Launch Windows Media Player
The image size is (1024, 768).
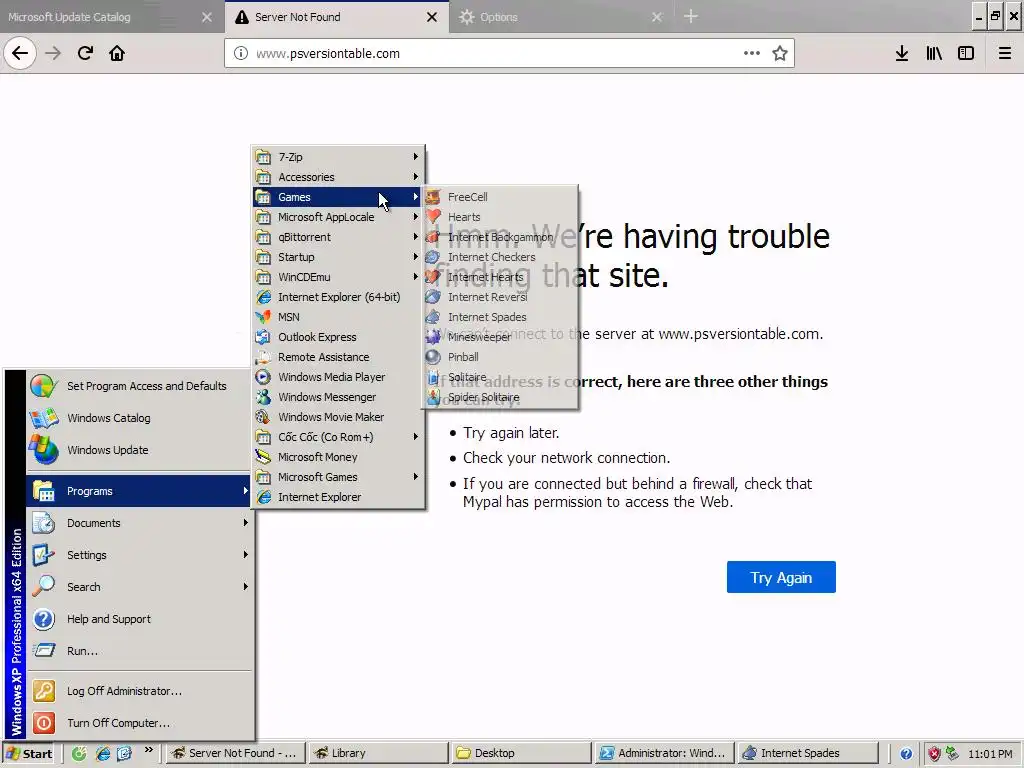click(x=338, y=377)
